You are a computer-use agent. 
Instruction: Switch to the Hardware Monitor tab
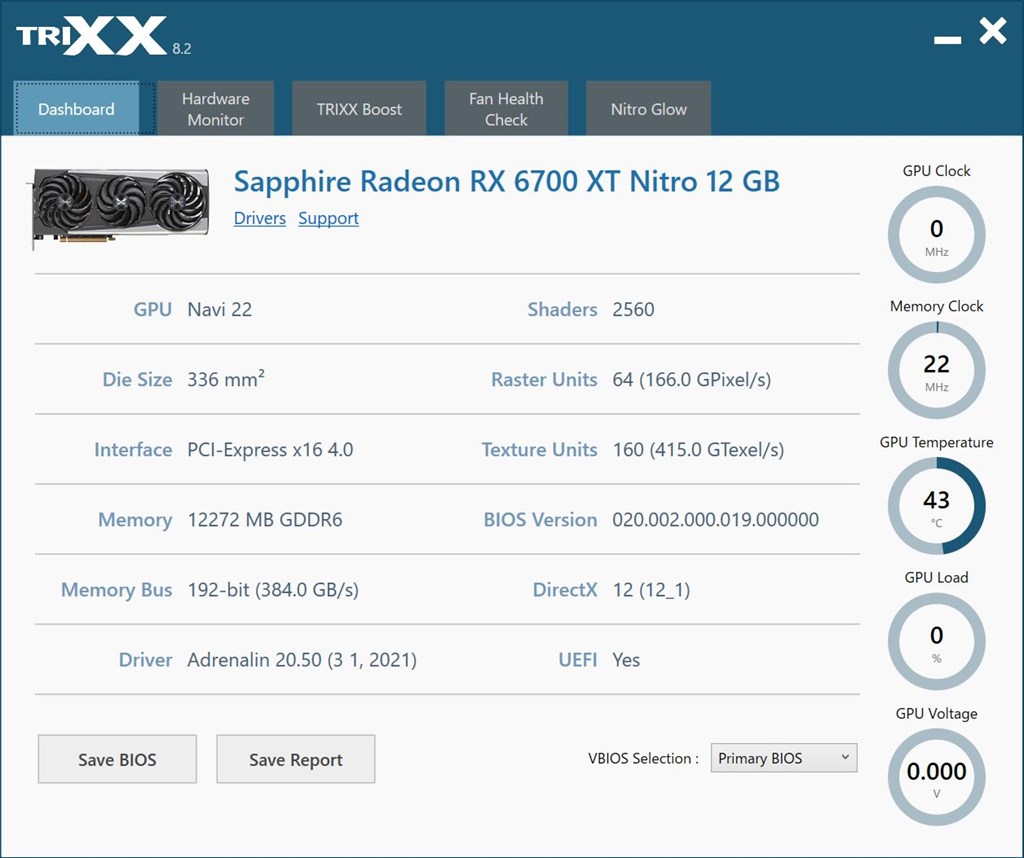[215, 108]
